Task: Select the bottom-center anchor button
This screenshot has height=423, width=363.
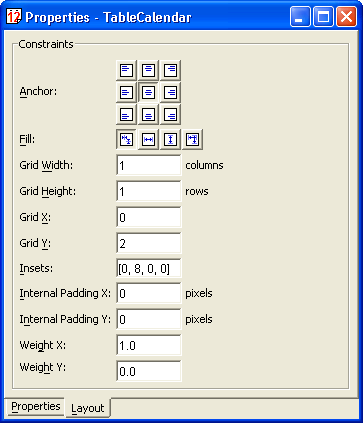Action: pos(148,115)
